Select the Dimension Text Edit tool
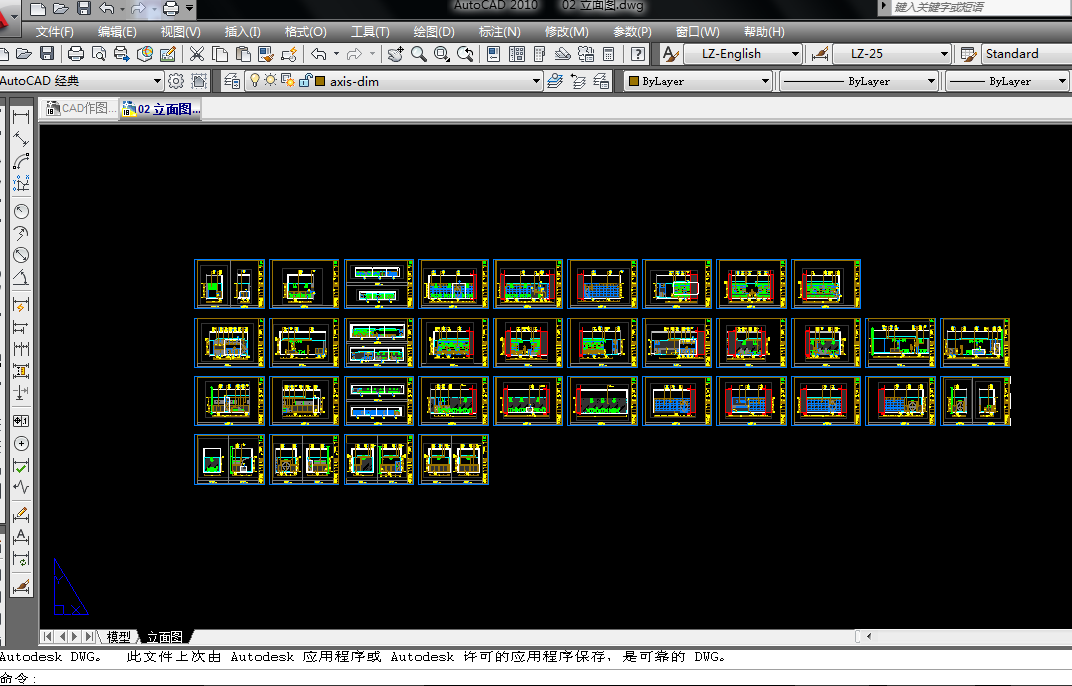 pos(21,537)
